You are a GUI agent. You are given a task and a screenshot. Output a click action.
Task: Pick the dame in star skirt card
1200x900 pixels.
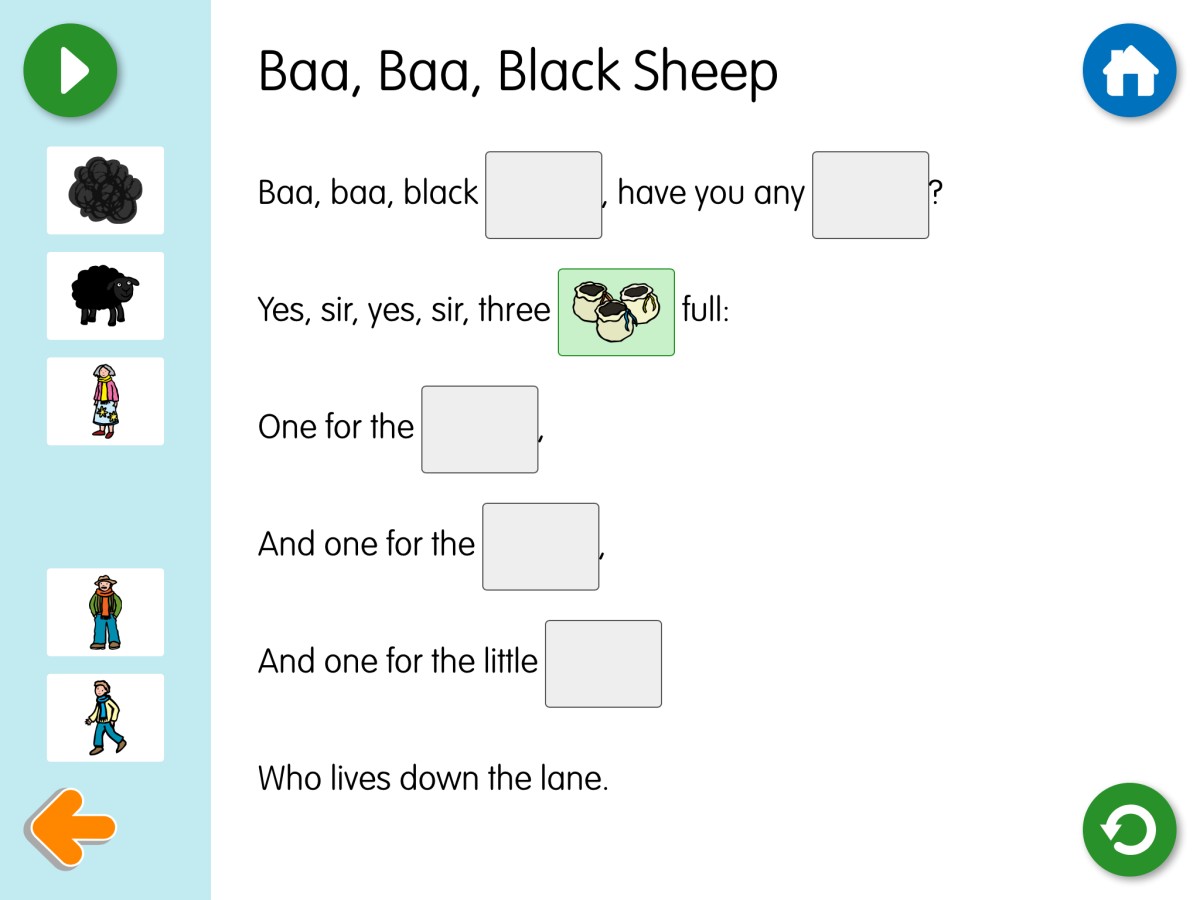pos(105,401)
